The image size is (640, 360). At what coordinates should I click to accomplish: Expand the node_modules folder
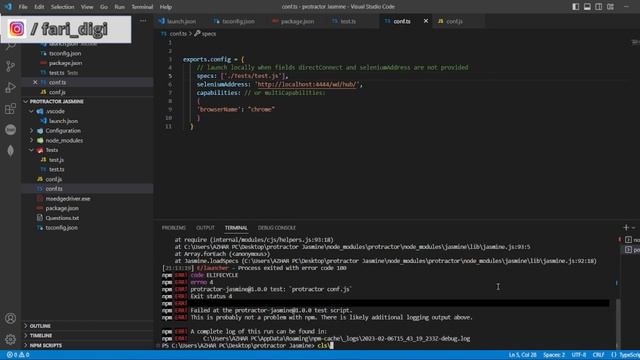pos(88,140)
